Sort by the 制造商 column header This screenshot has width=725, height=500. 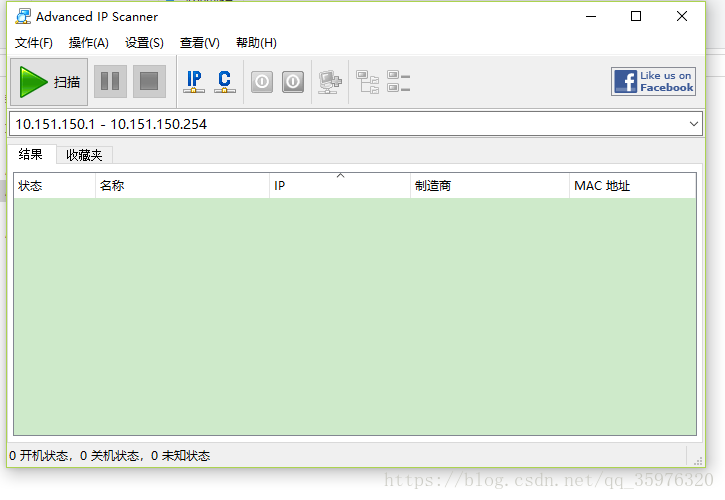coord(490,185)
